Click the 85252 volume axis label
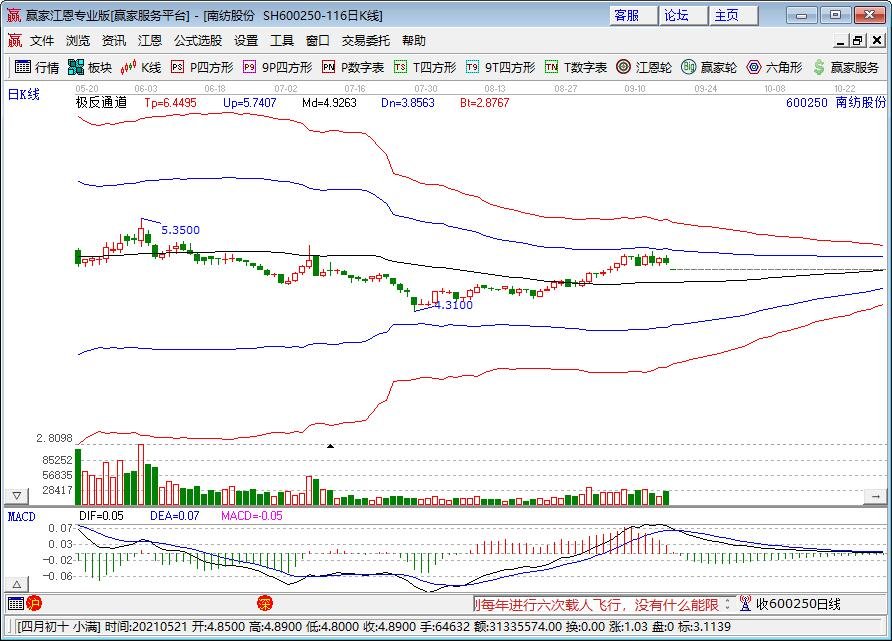892x641 pixels. click(57, 460)
